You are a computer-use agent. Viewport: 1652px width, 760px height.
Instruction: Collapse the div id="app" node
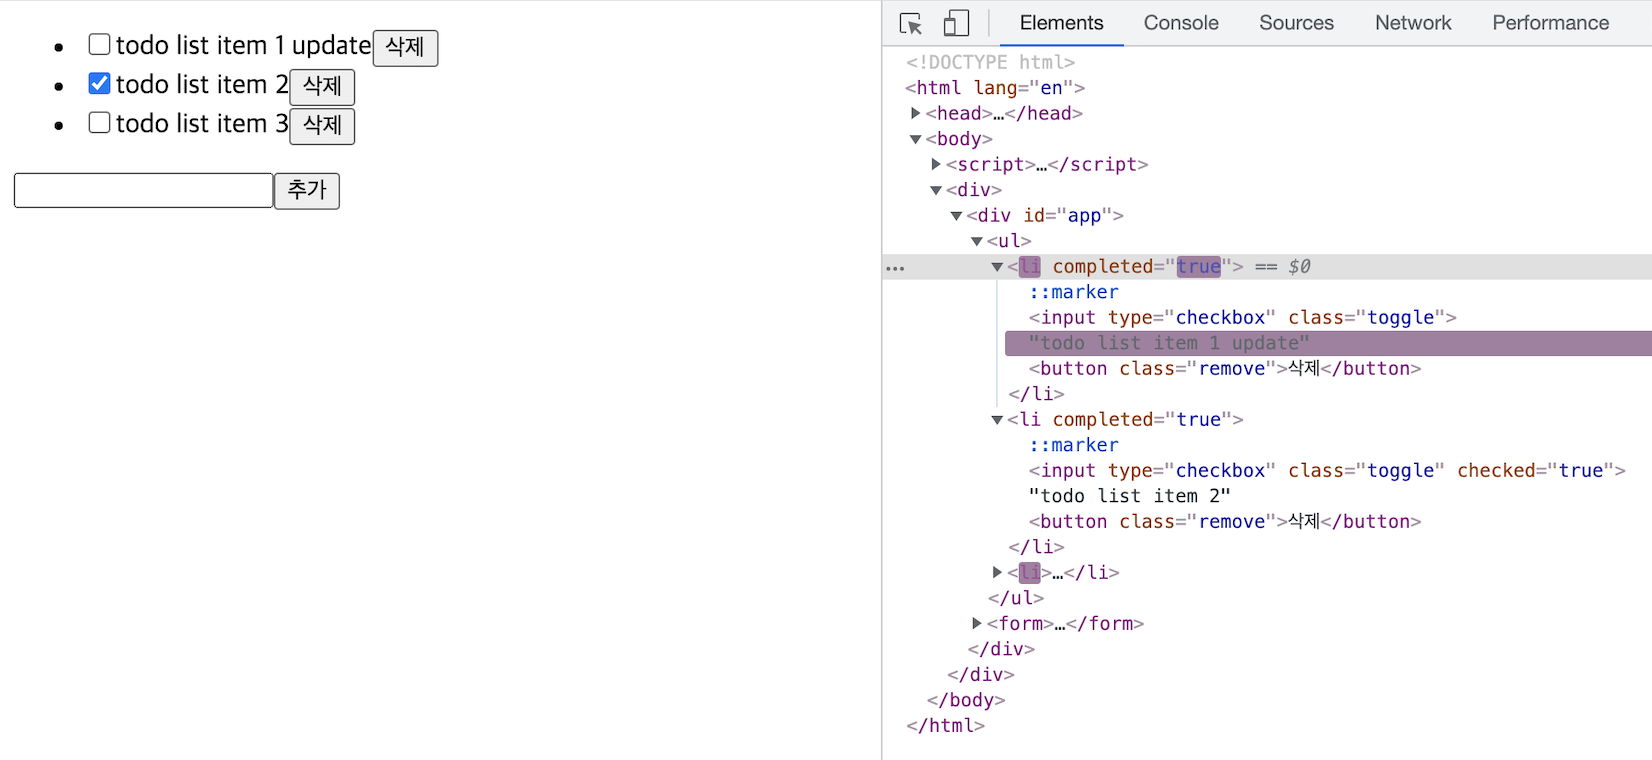[956, 215]
